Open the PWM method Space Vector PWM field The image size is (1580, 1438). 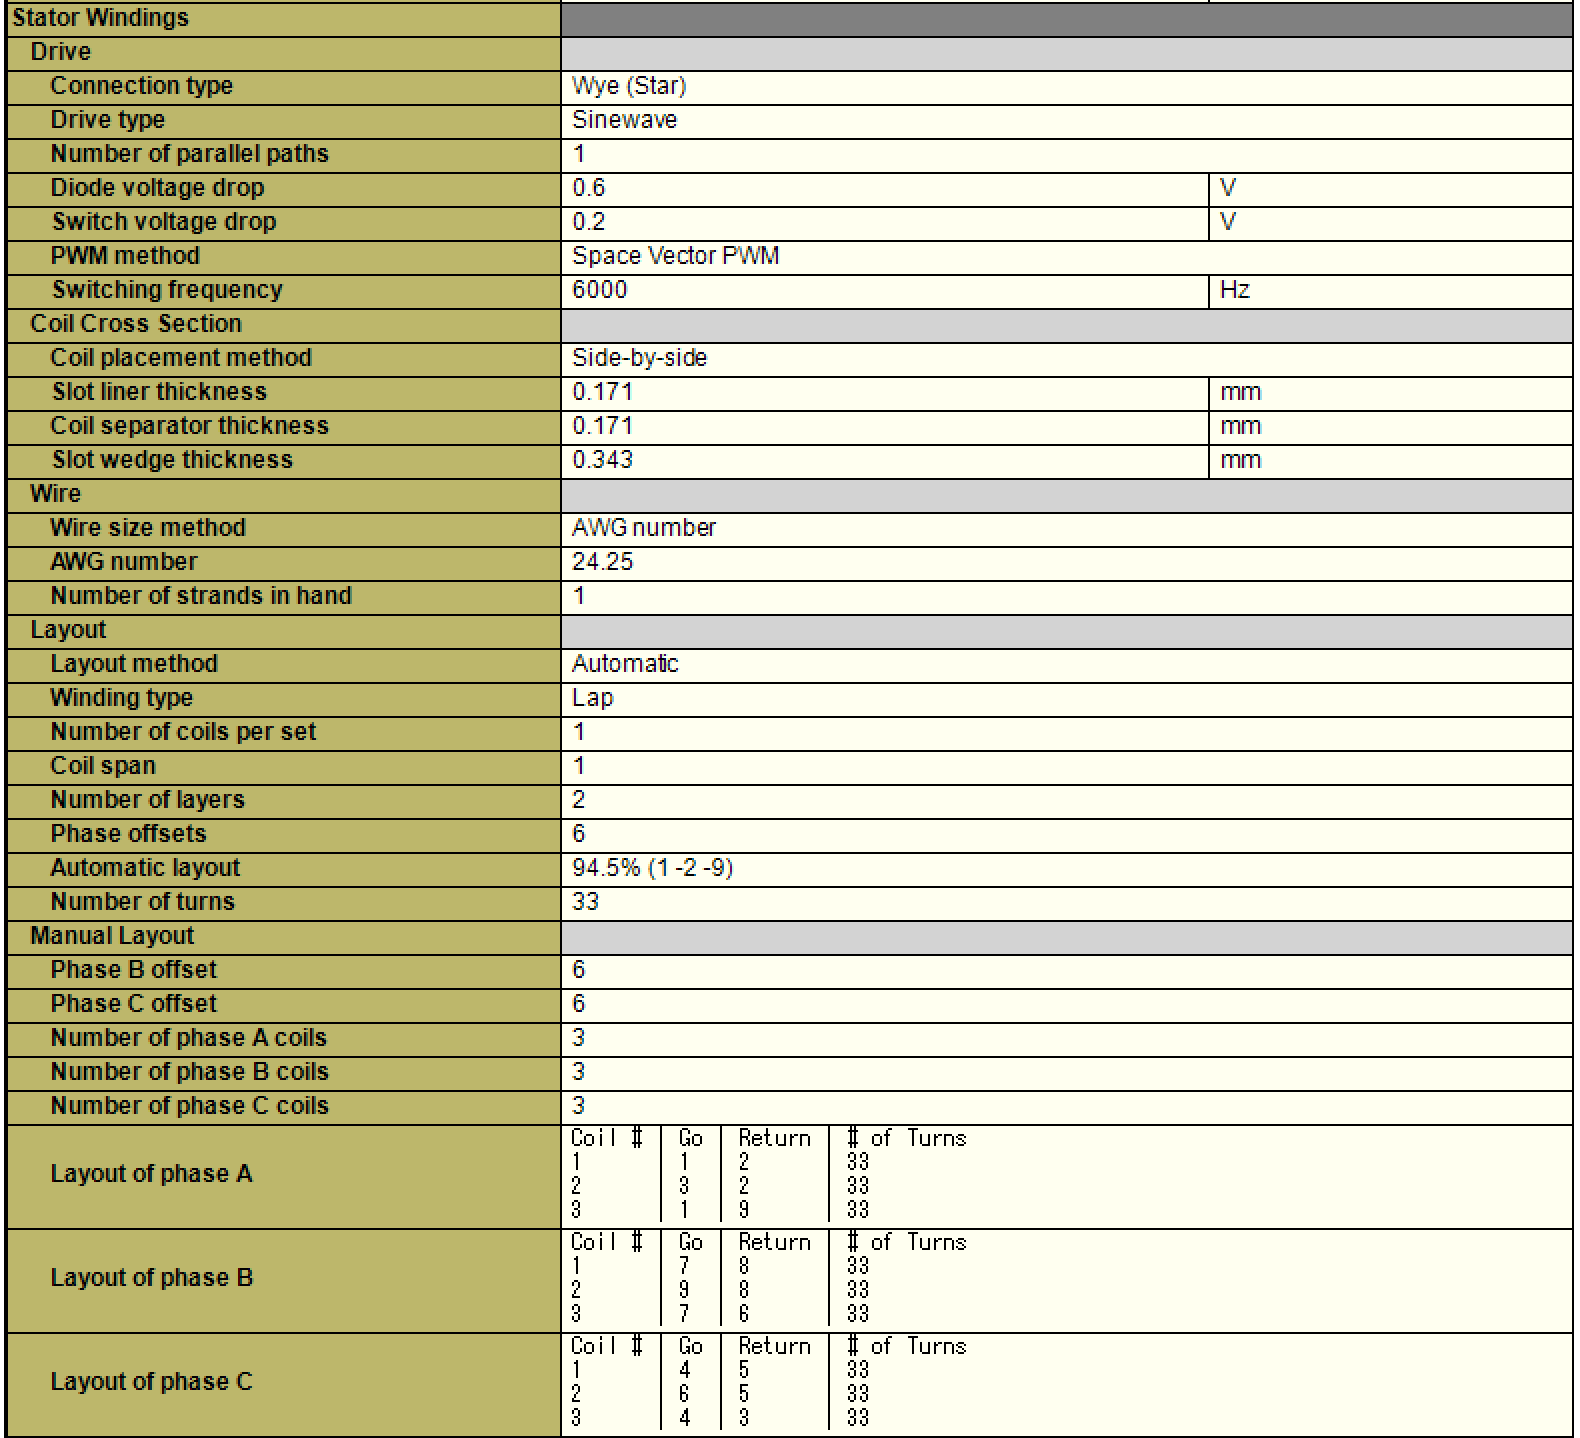point(675,256)
